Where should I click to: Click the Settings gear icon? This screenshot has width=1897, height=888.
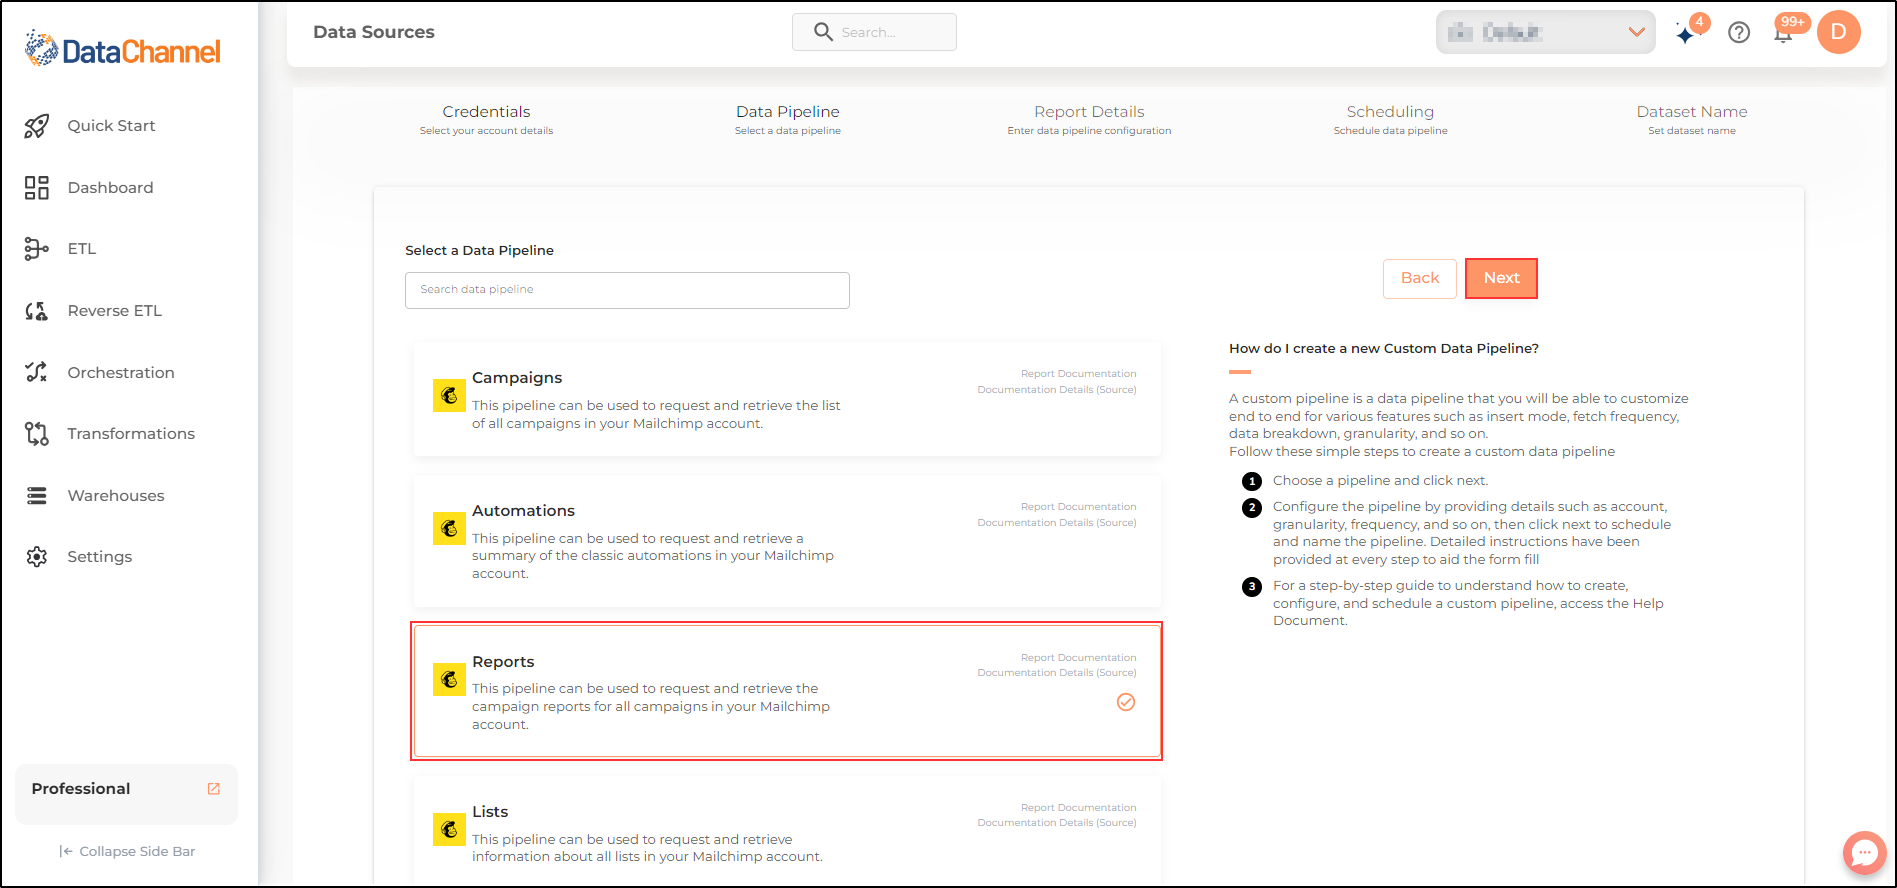pos(37,557)
